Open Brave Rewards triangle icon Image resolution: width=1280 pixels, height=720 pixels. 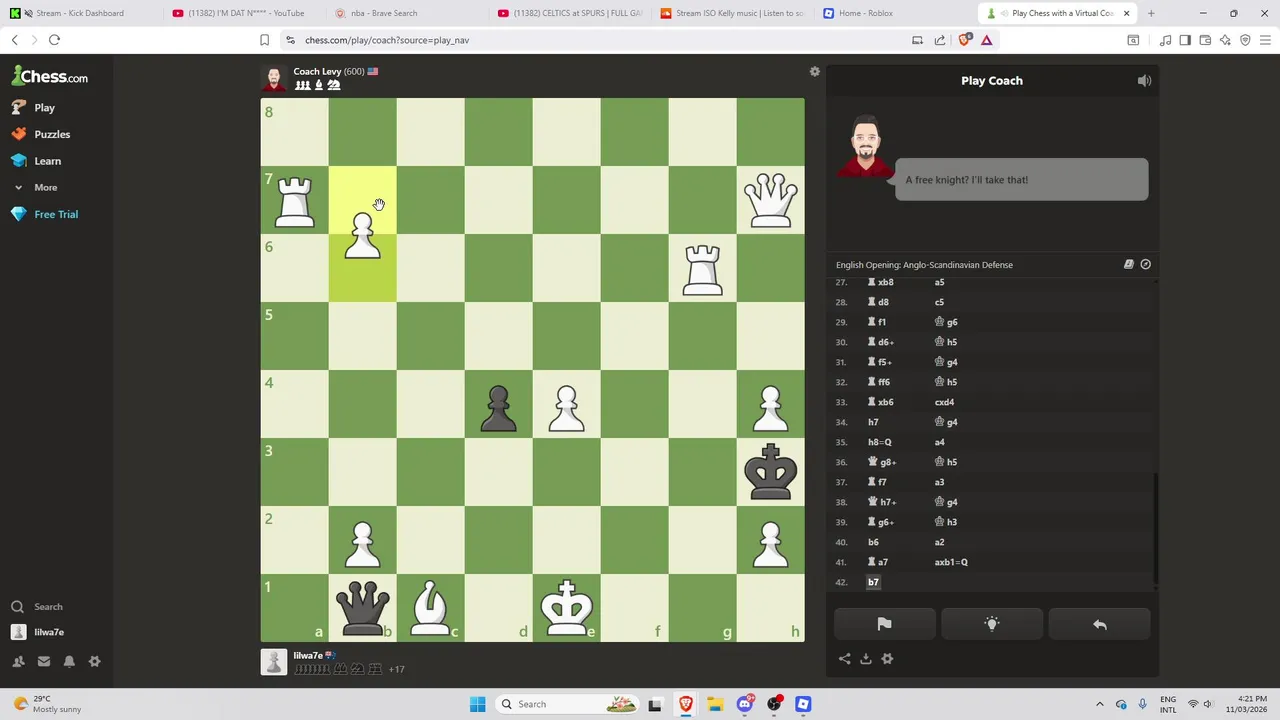click(x=987, y=40)
